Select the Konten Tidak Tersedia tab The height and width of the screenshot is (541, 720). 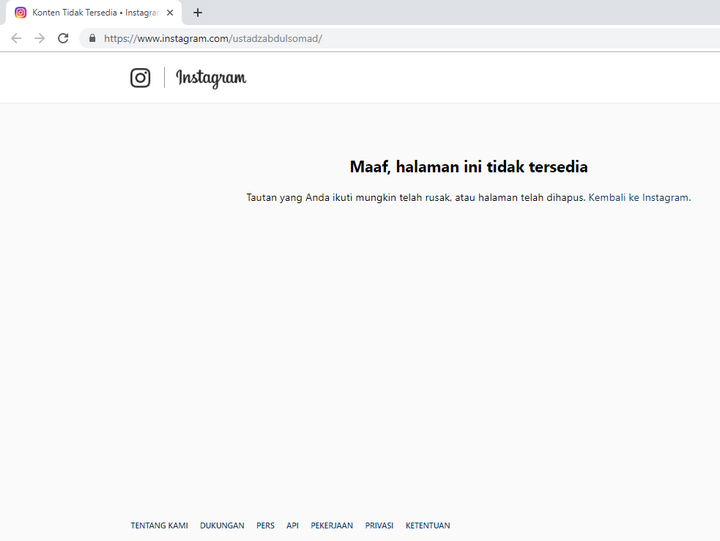[94, 13]
